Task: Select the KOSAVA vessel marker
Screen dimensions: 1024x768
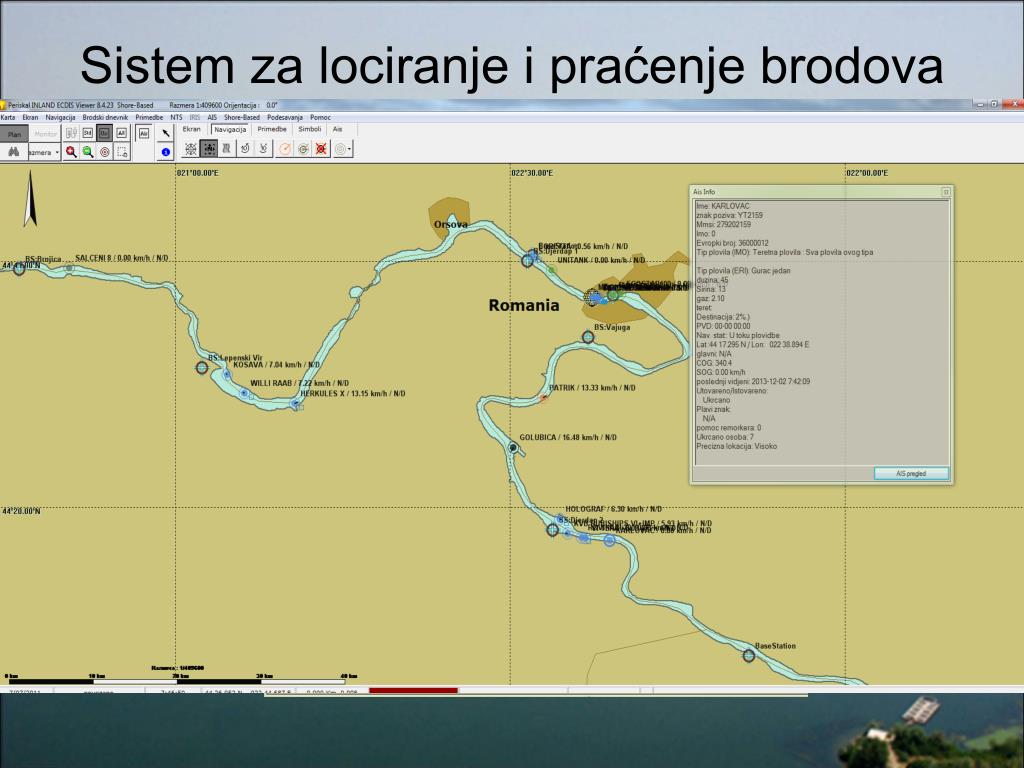Action: click(227, 374)
